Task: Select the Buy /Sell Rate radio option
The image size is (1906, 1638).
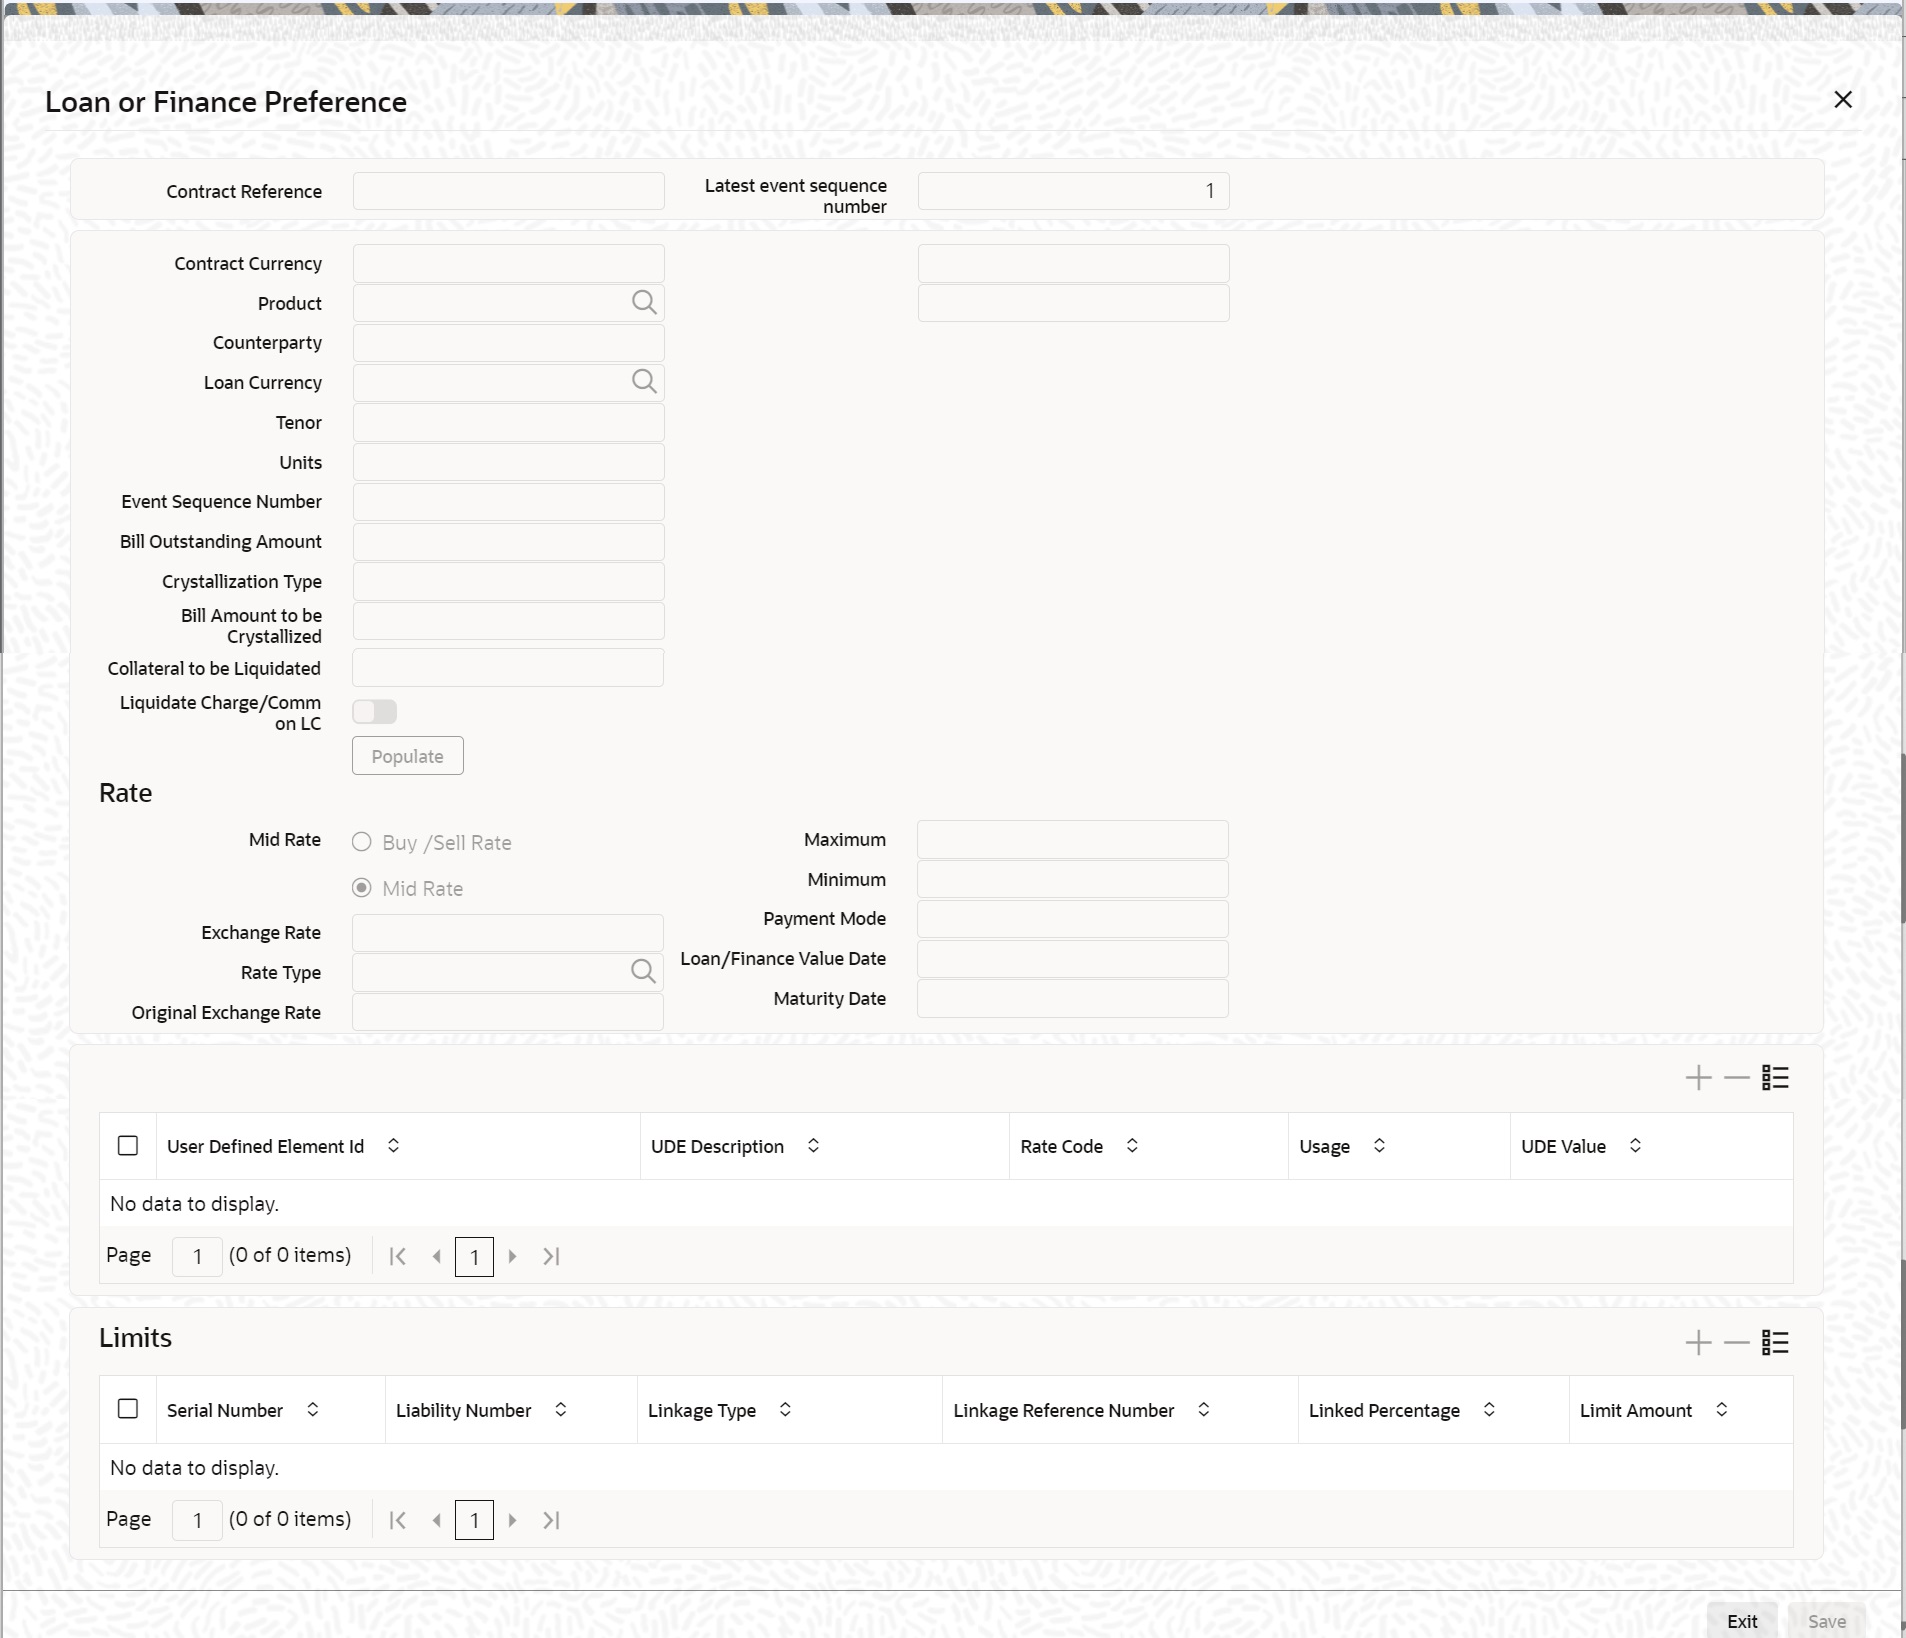Action: click(x=362, y=842)
